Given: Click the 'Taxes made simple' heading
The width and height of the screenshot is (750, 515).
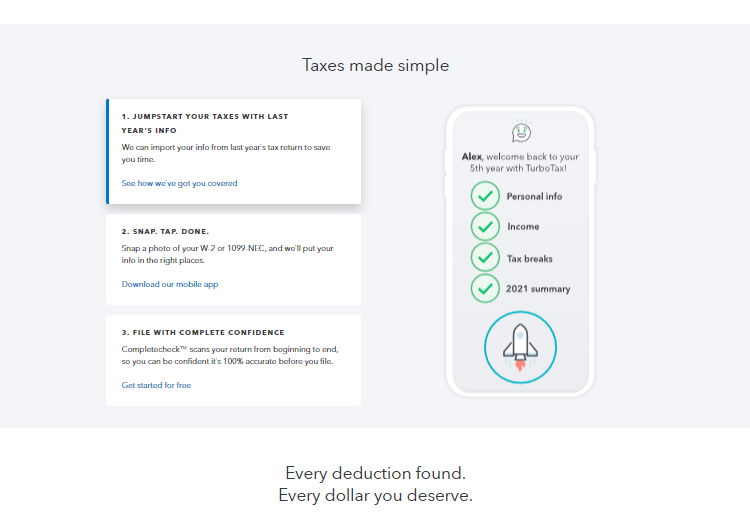Looking at the screenshot, I should (x=375, y=65).
